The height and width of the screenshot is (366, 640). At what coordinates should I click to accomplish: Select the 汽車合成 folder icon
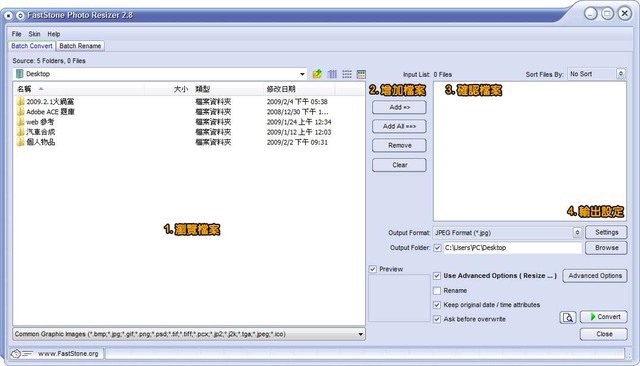[x=20, y=132]
